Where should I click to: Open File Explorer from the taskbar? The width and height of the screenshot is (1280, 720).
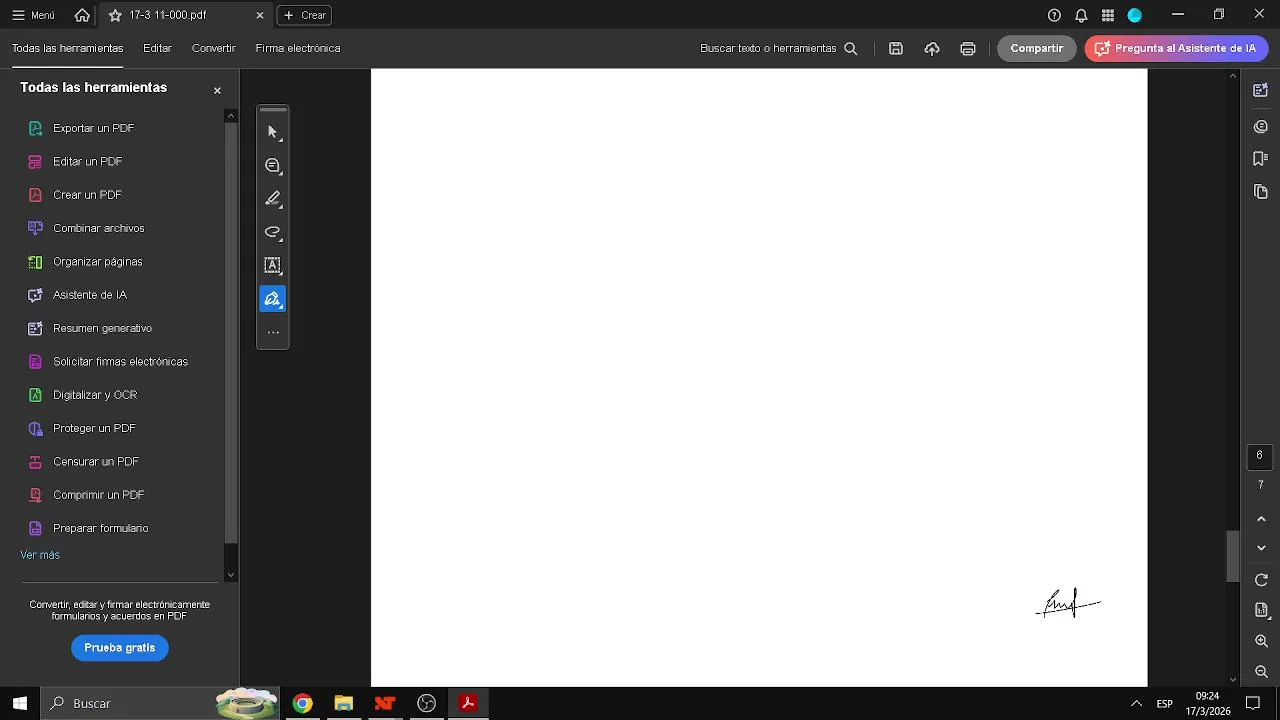click(344, 703)
